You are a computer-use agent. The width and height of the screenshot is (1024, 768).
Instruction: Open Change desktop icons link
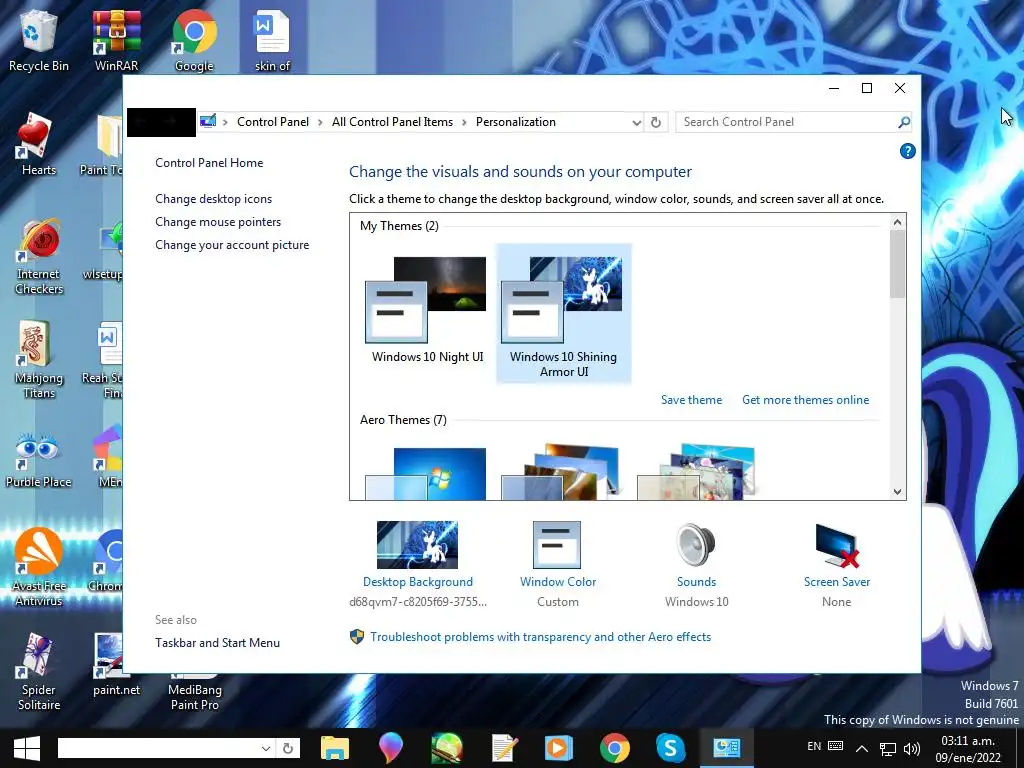(x=214, y=199)
